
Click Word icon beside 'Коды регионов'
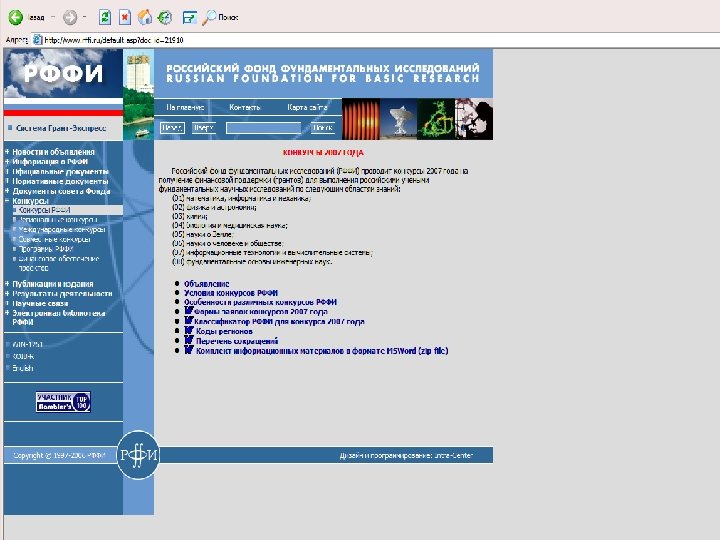(x=189, y=330)
